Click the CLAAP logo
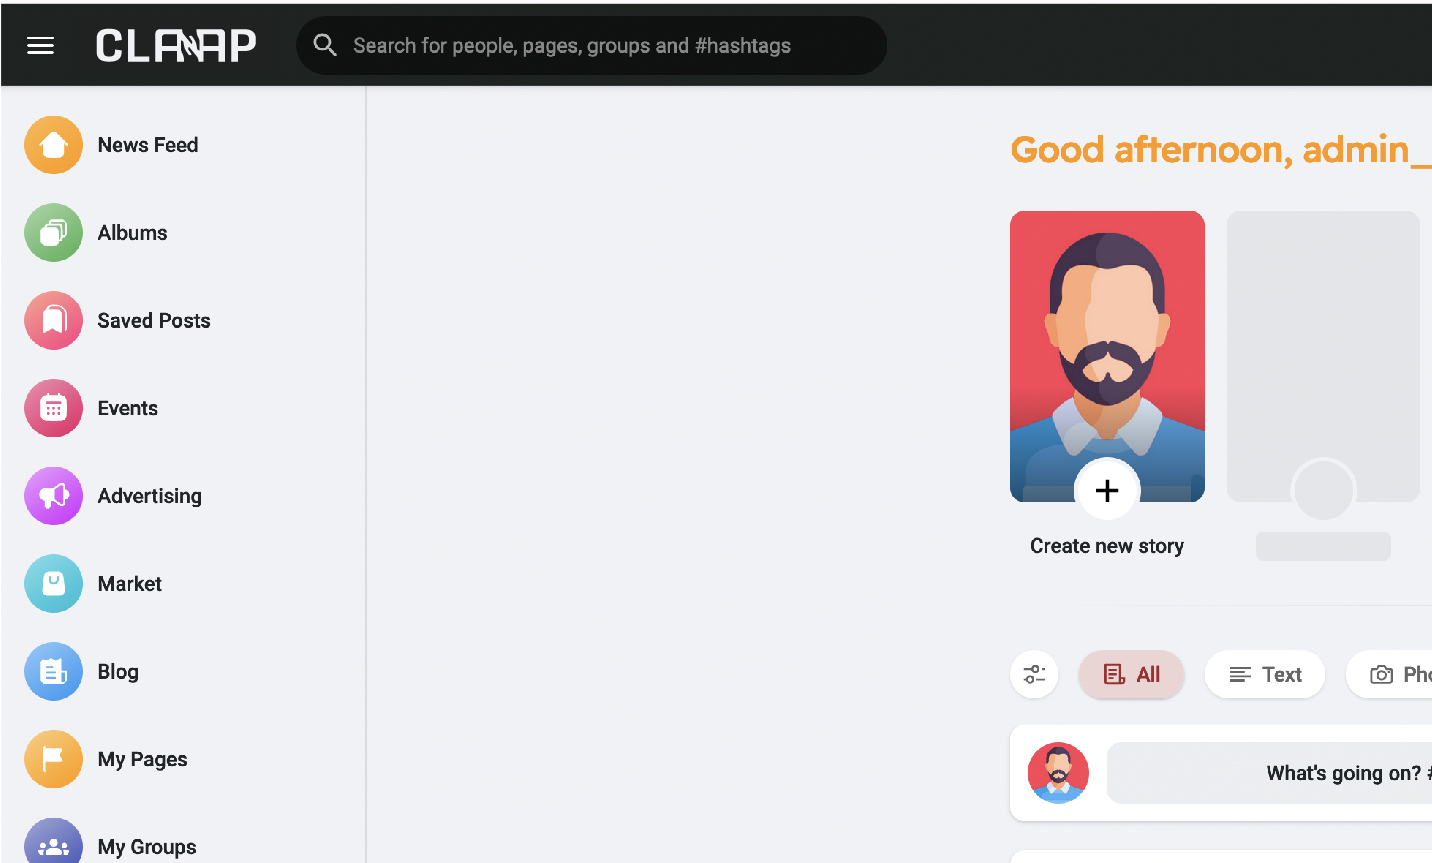This screenshot has width=1432, height=863. click(176, 45)
